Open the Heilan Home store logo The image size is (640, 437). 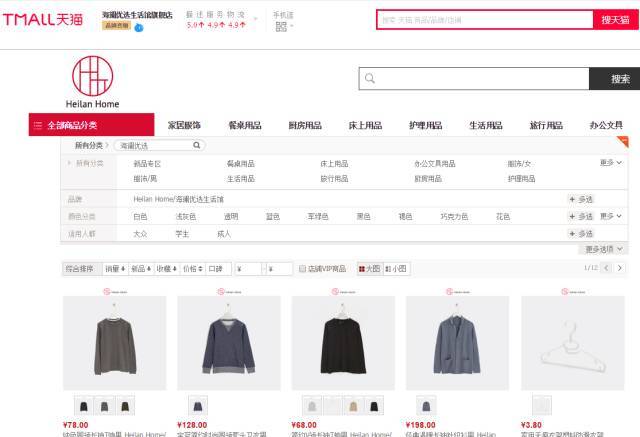click(93, 84)
